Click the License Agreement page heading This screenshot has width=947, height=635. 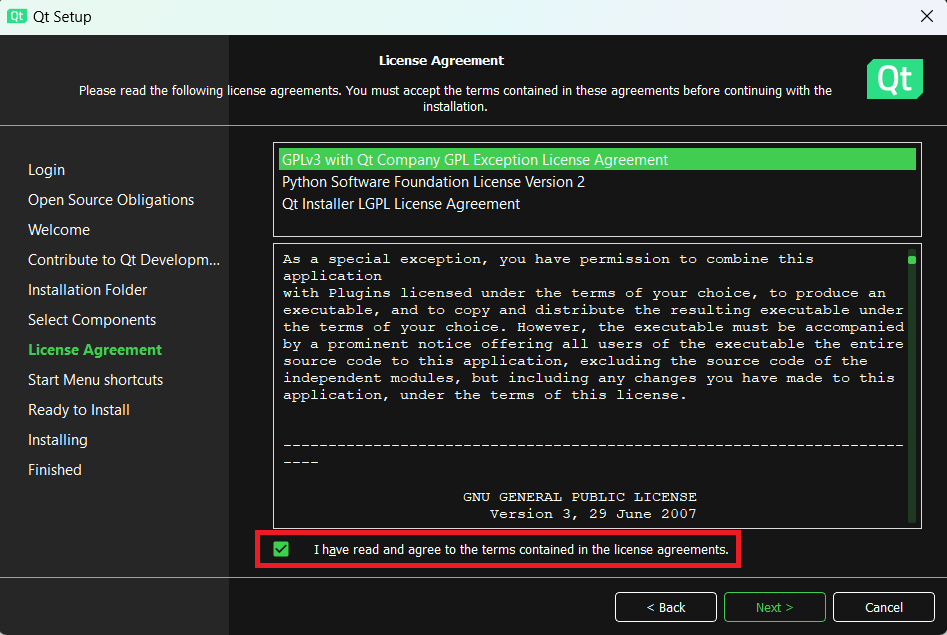[x=441, y=60]
